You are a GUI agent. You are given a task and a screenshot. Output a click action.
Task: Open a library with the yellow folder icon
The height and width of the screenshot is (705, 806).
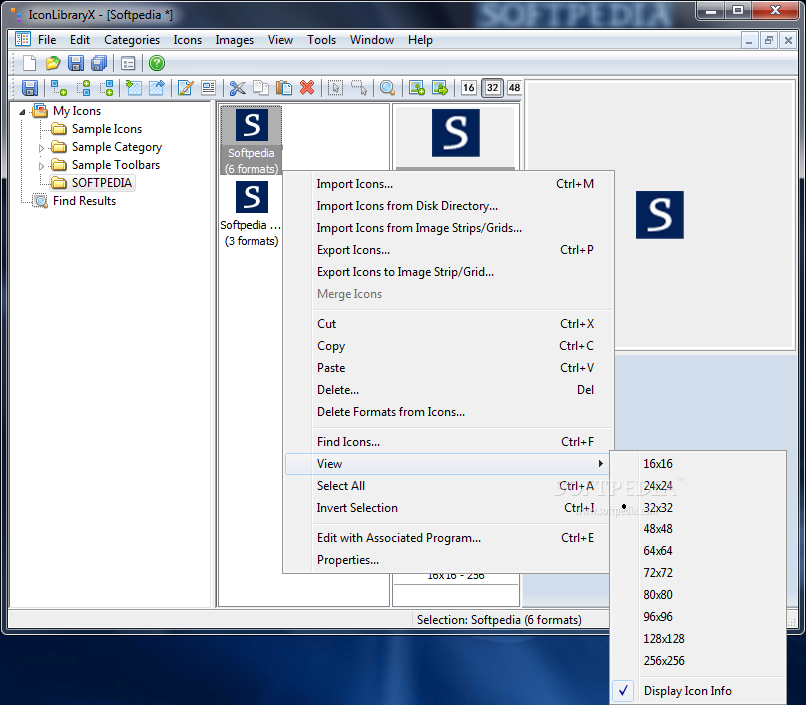(x=52, y=63)
